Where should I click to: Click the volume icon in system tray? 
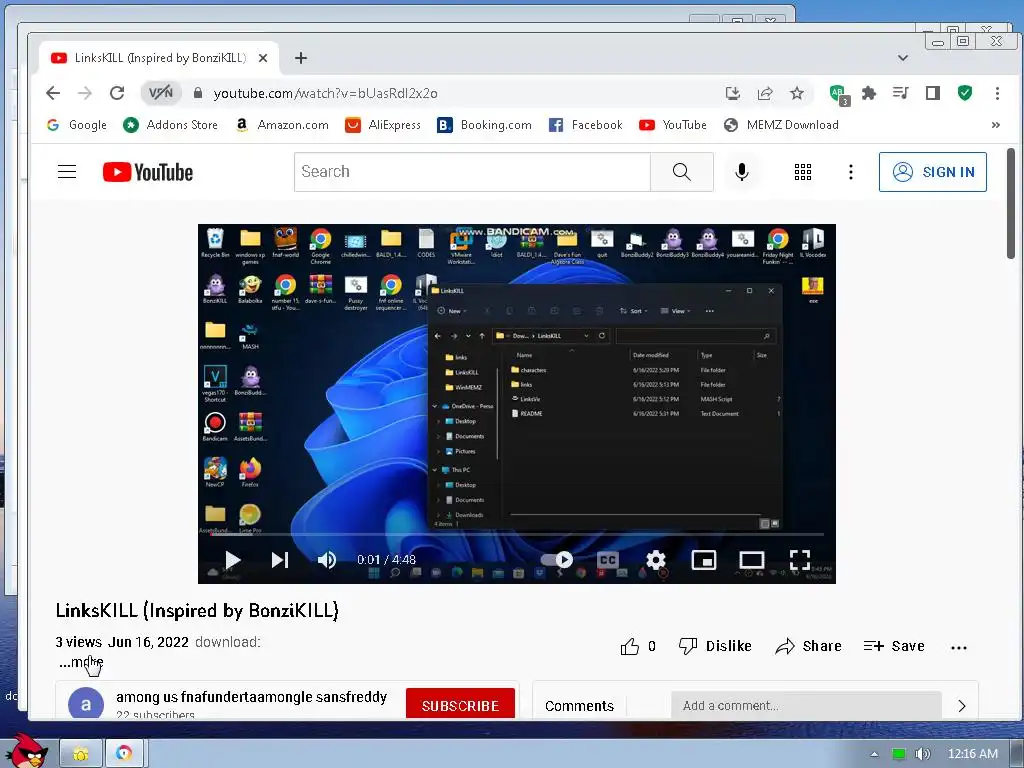click(x=922, y=754)
